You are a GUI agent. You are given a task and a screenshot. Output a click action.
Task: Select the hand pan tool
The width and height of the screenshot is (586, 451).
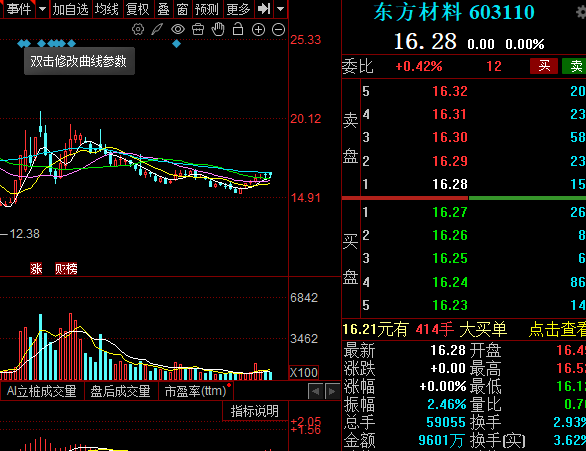coord(218,29)
